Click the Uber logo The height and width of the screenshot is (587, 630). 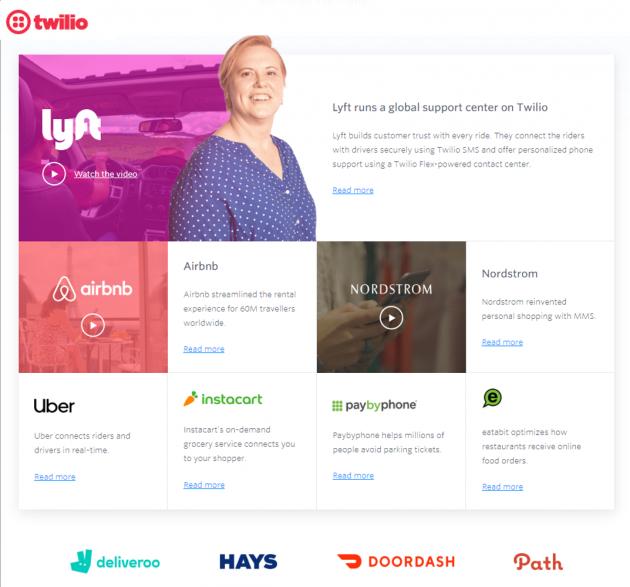pos(54,406)
